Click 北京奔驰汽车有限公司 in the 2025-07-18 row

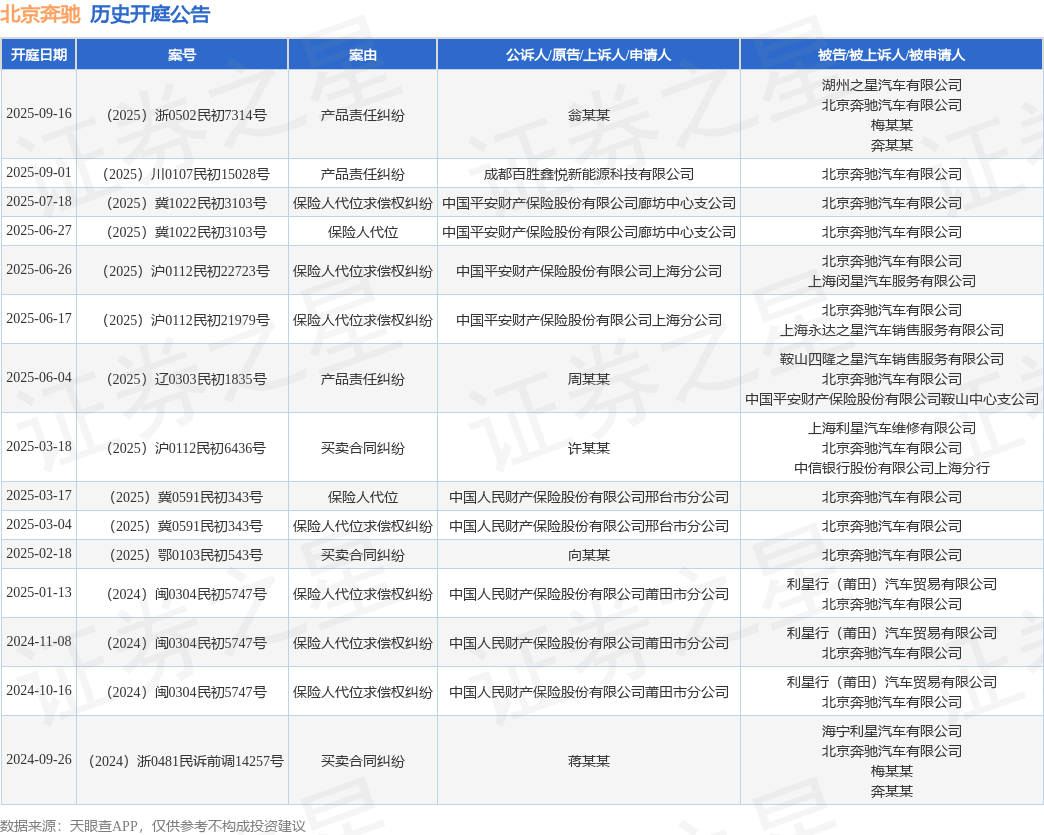[892, 203]
